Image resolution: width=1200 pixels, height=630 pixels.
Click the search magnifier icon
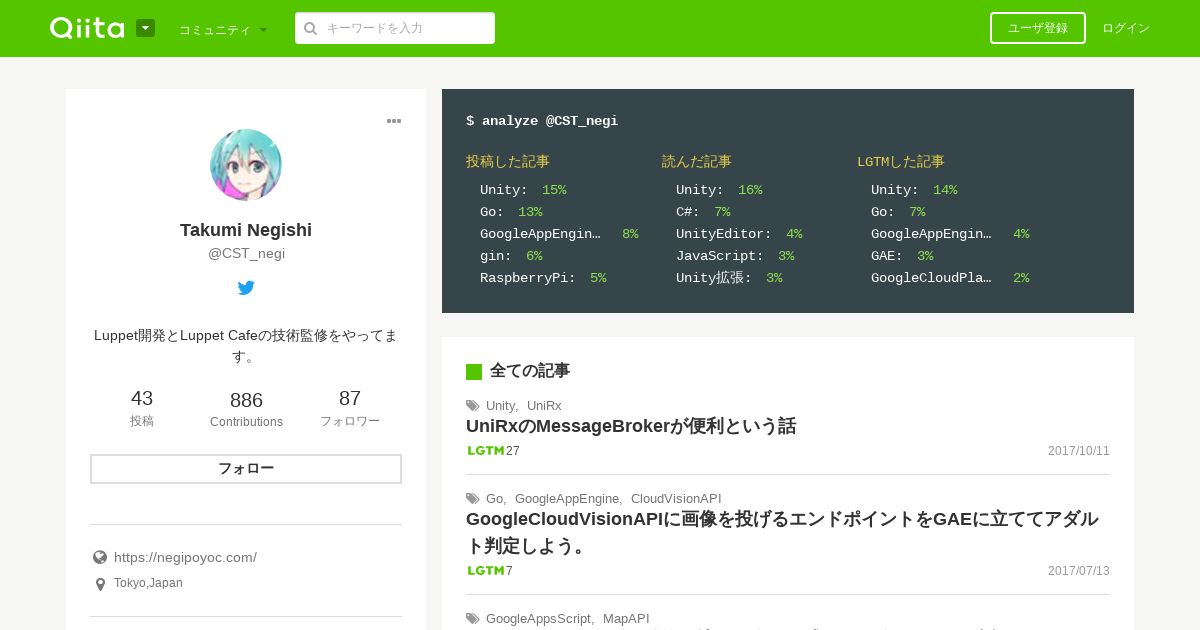310,29
